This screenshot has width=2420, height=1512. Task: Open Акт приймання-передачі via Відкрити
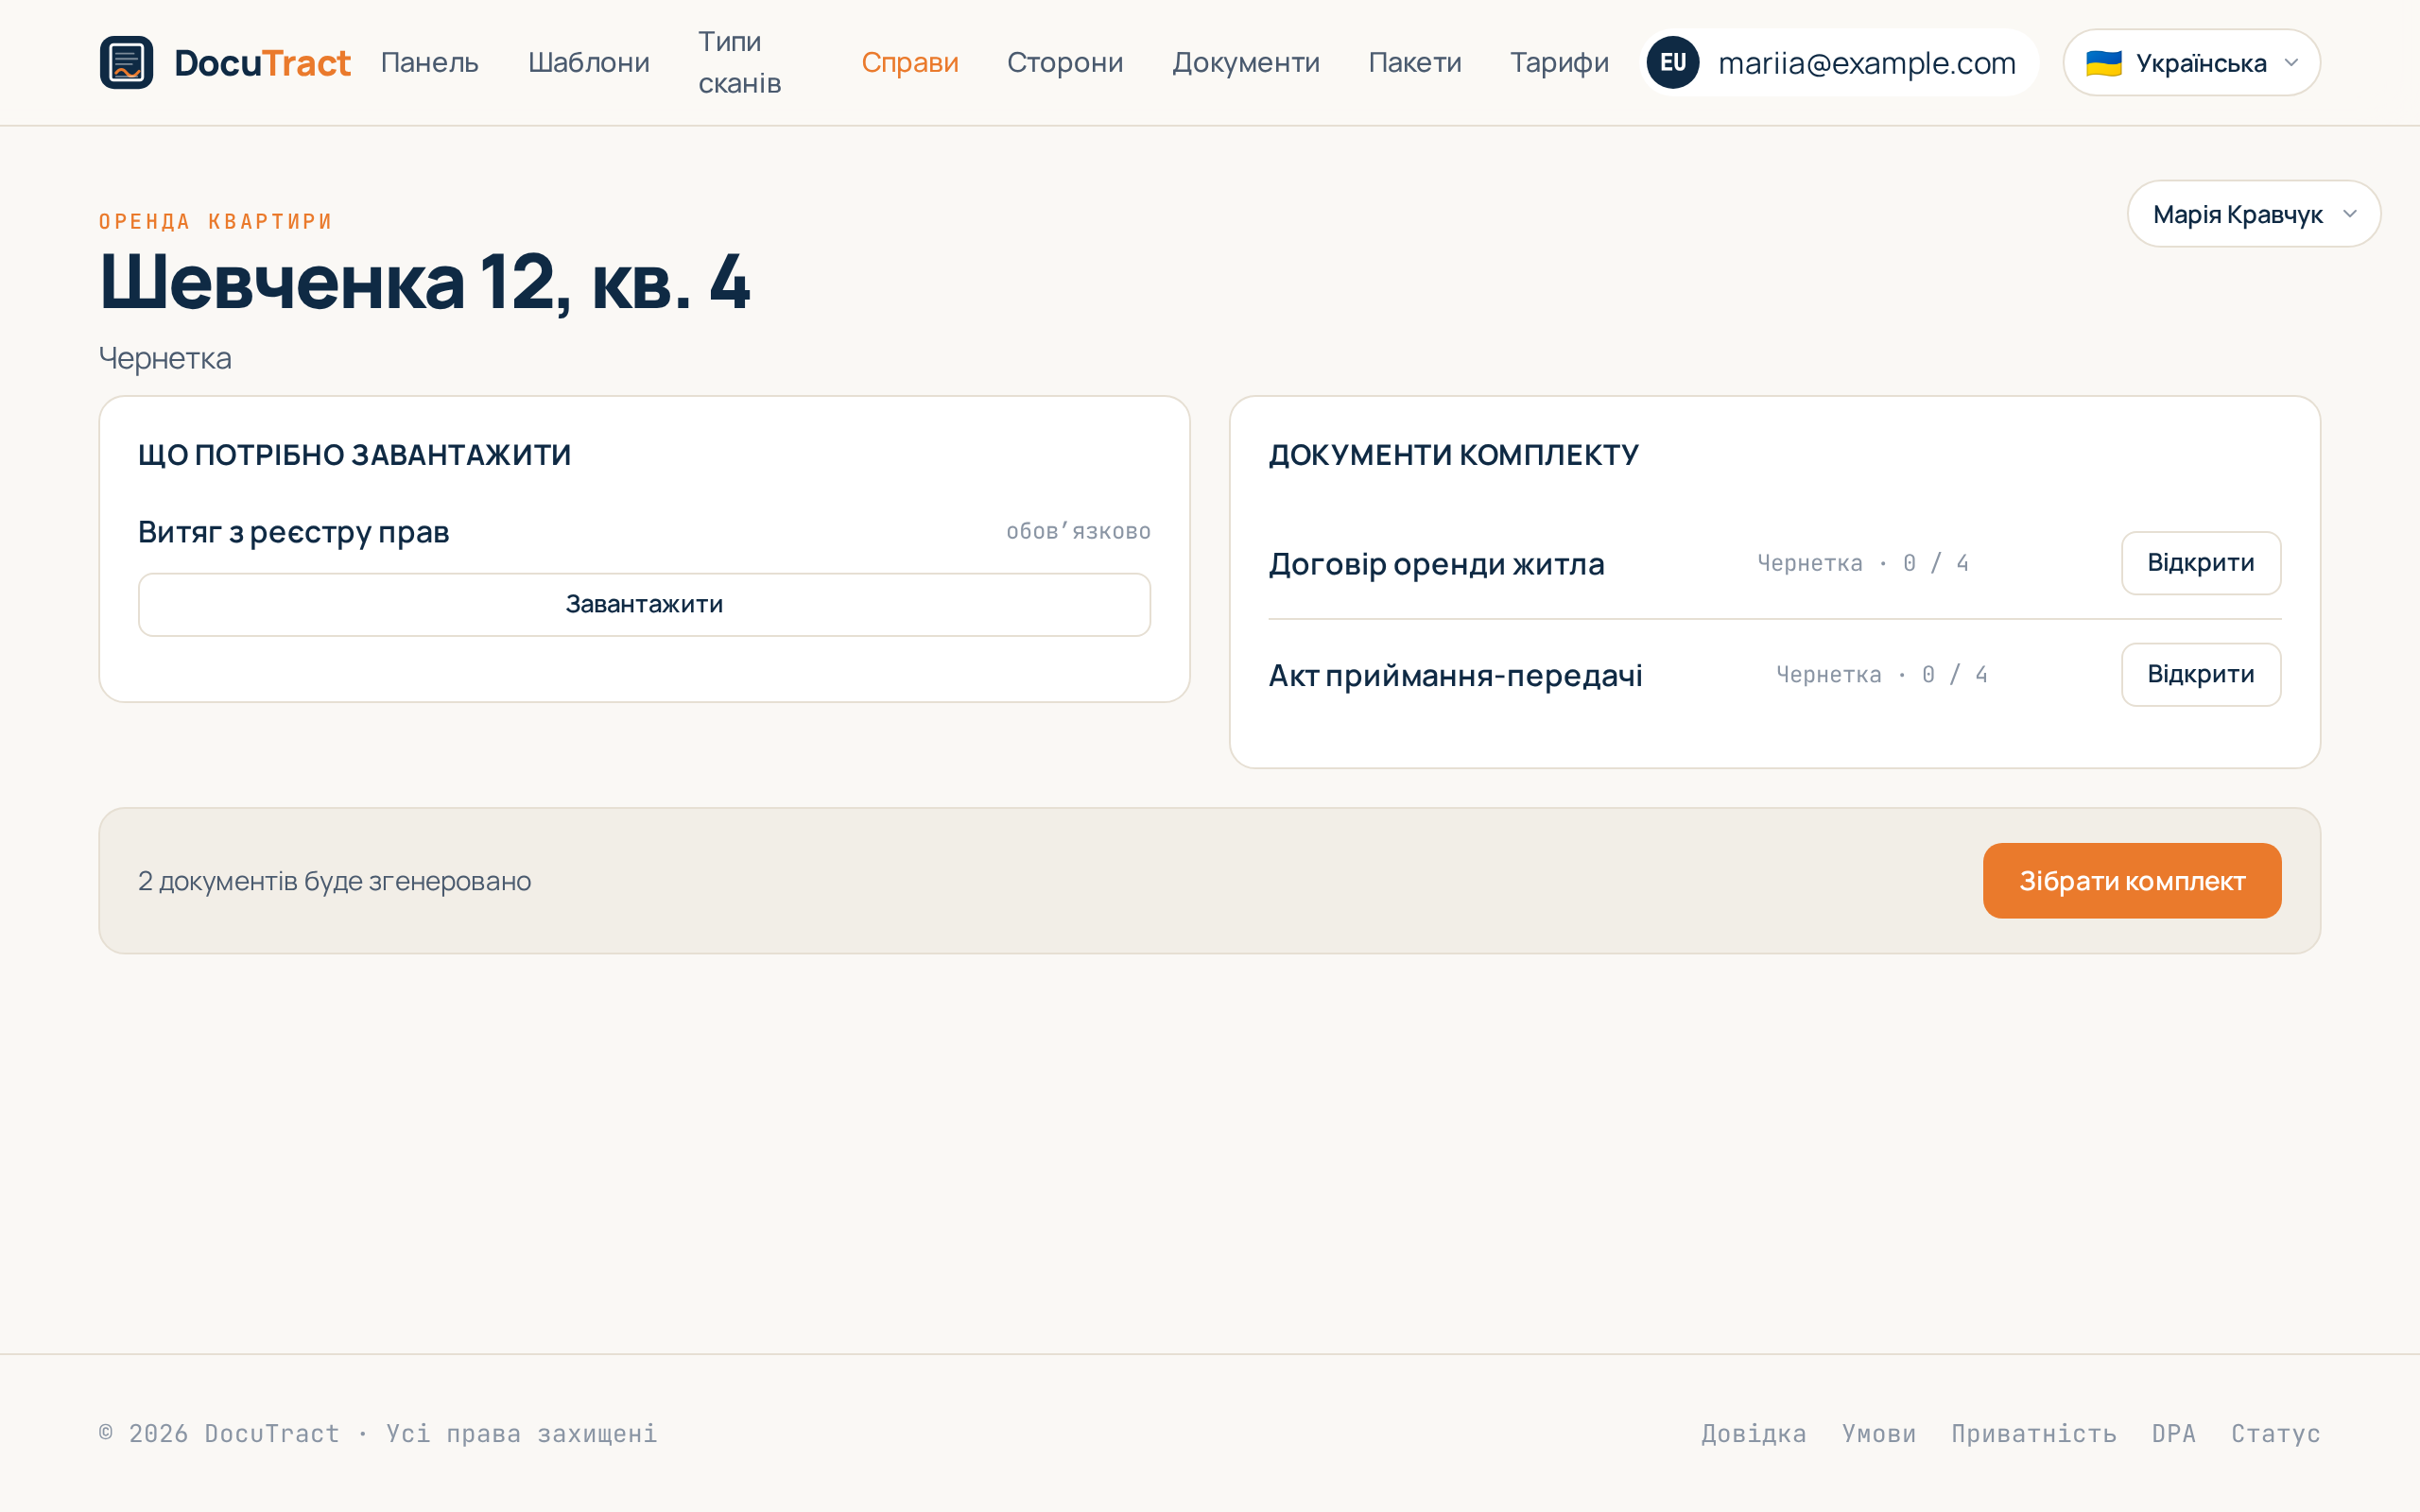click(2201, 674)
